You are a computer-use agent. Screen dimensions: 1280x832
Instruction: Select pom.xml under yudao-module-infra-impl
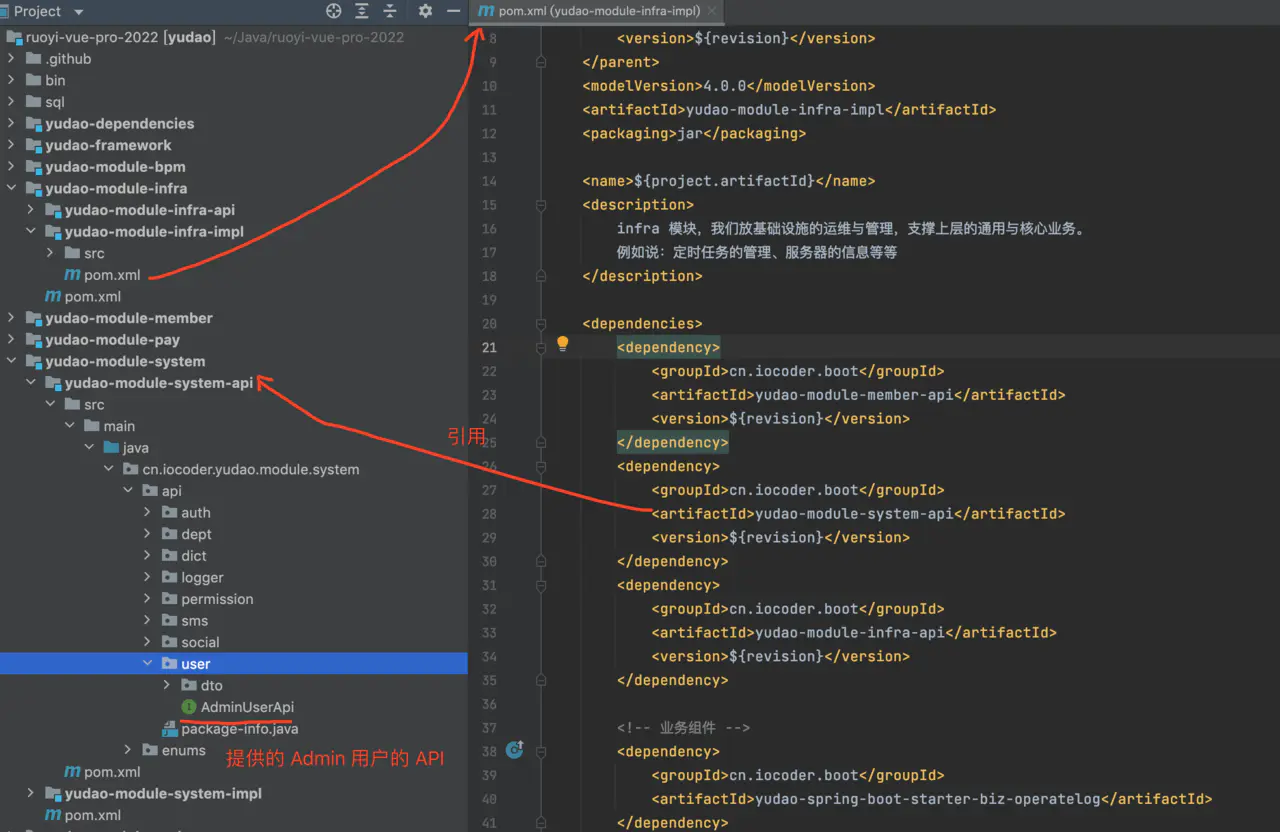coord(111,275)
